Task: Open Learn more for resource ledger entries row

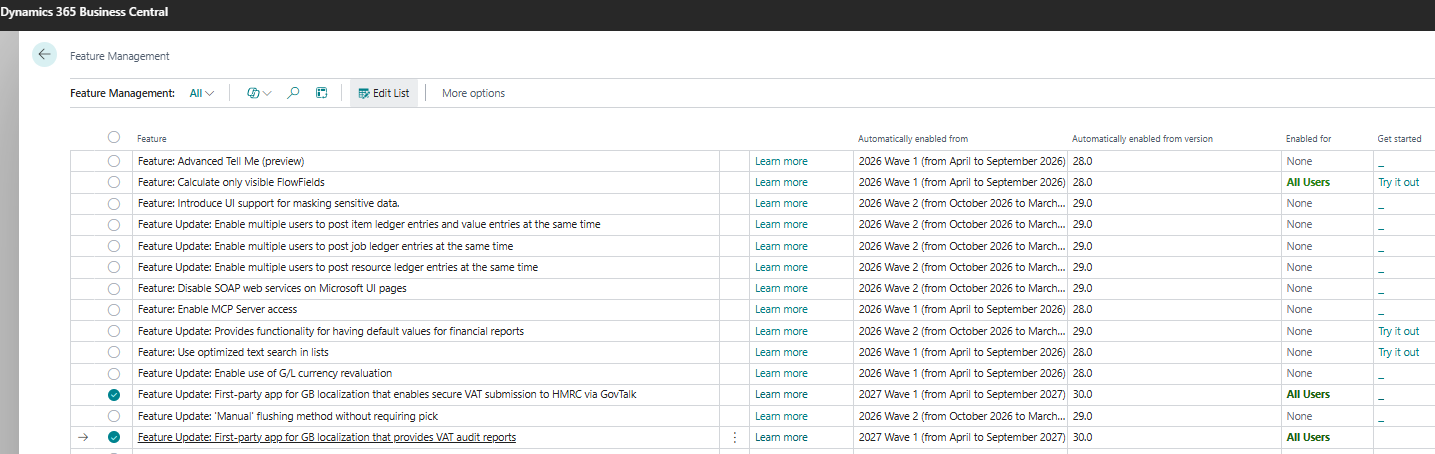Action: click(x=781, y=267)
